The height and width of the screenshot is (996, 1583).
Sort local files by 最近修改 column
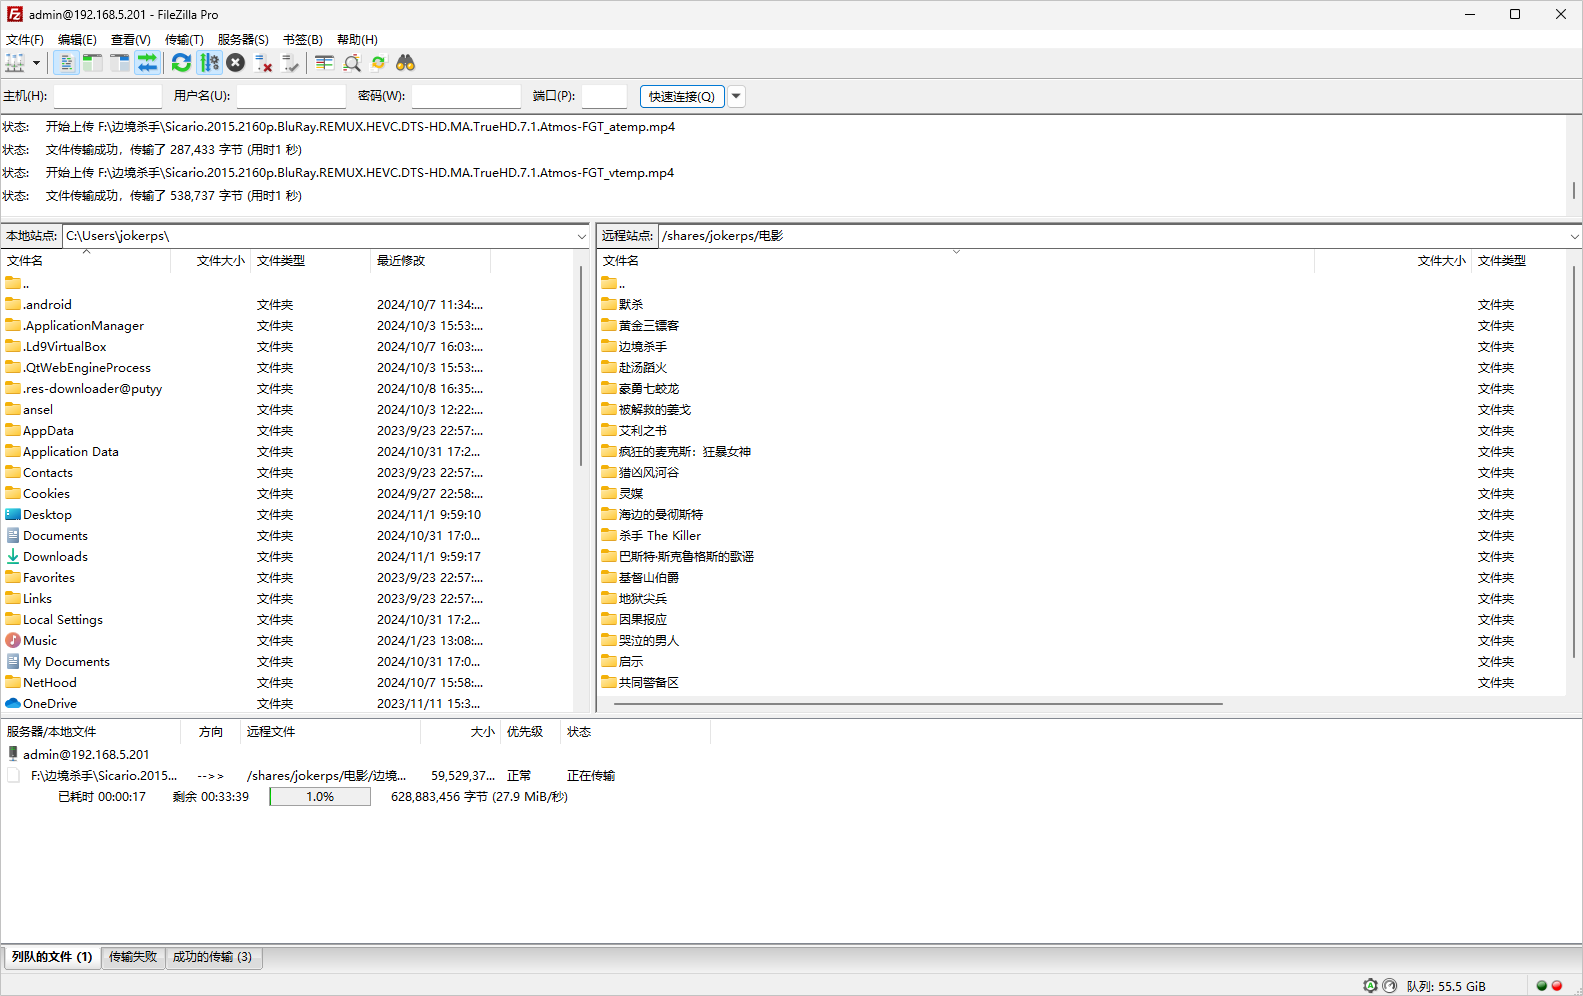pos(430,261)
